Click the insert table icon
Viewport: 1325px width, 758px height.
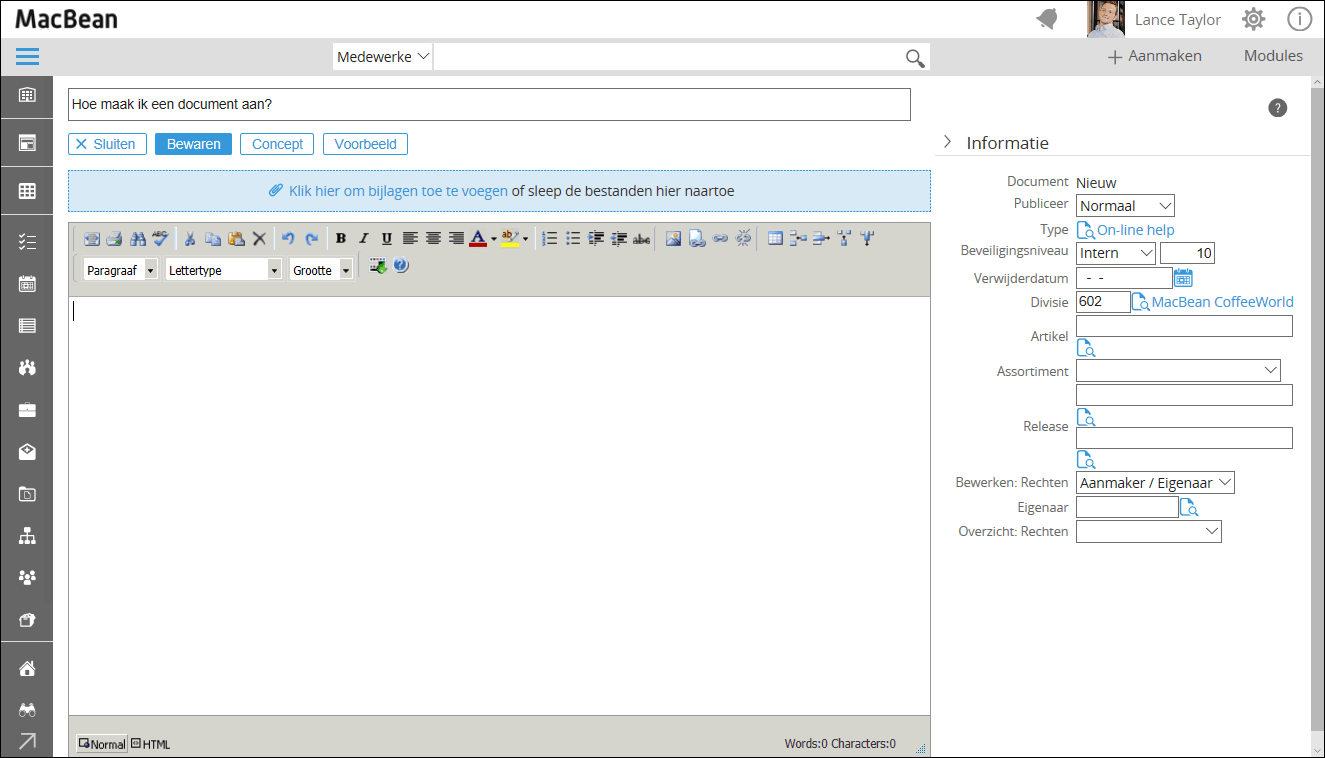[775, 238]
